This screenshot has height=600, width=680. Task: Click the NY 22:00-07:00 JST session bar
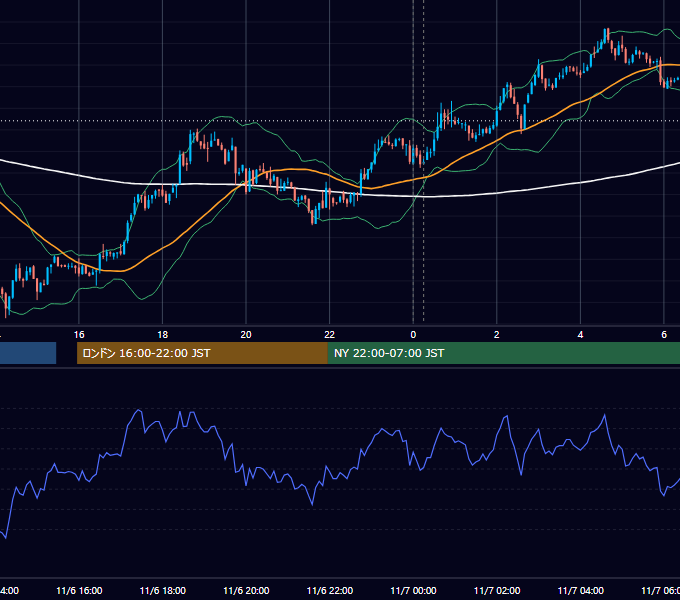503,353
